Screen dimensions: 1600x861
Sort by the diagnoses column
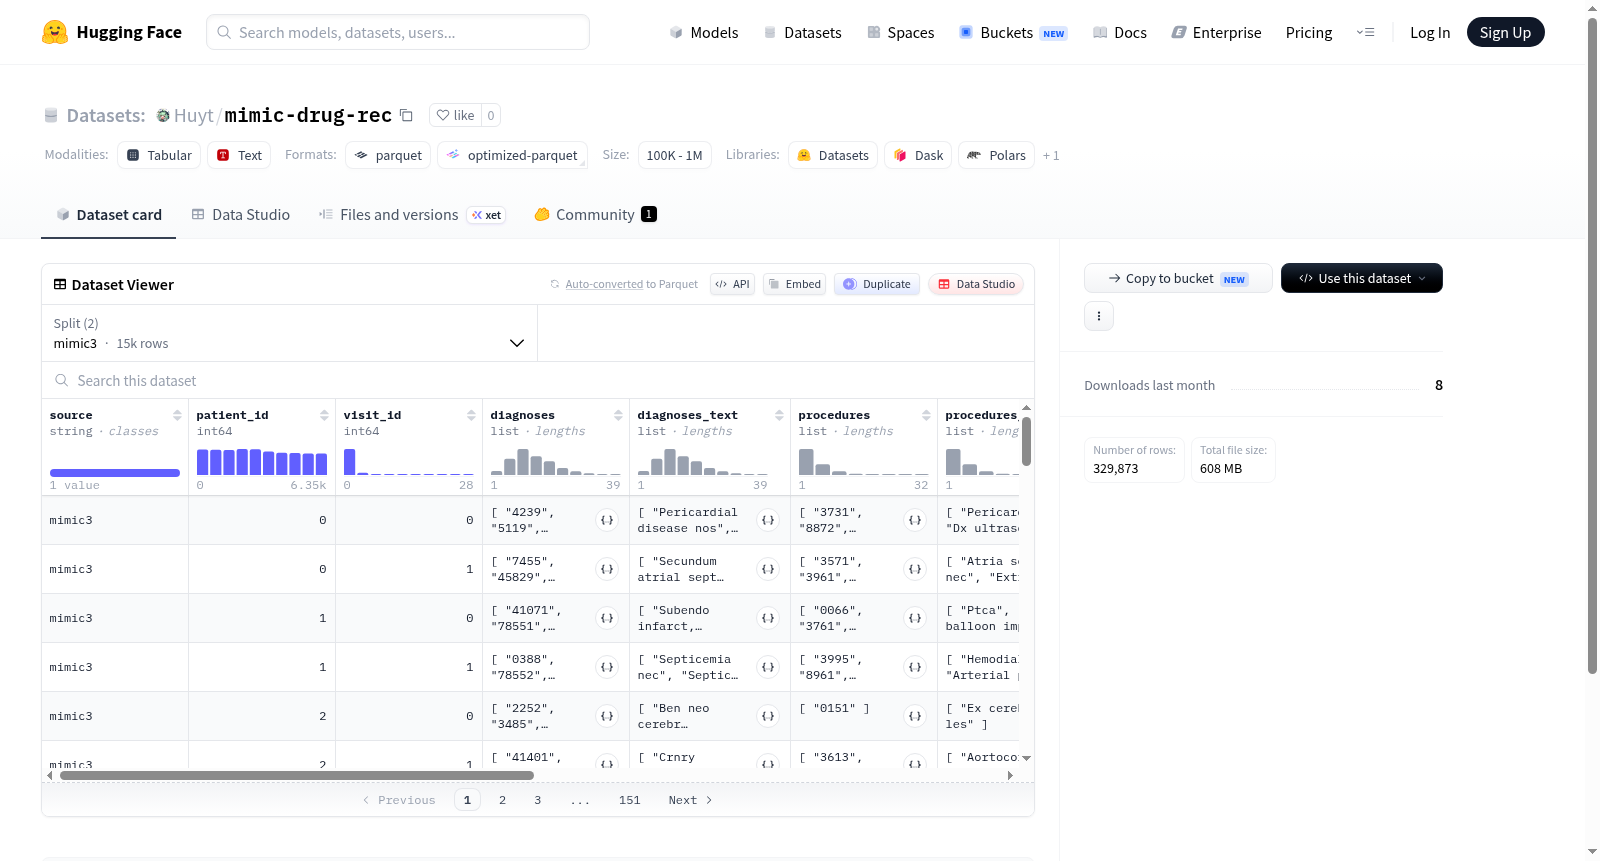click(x=618, y=415)
